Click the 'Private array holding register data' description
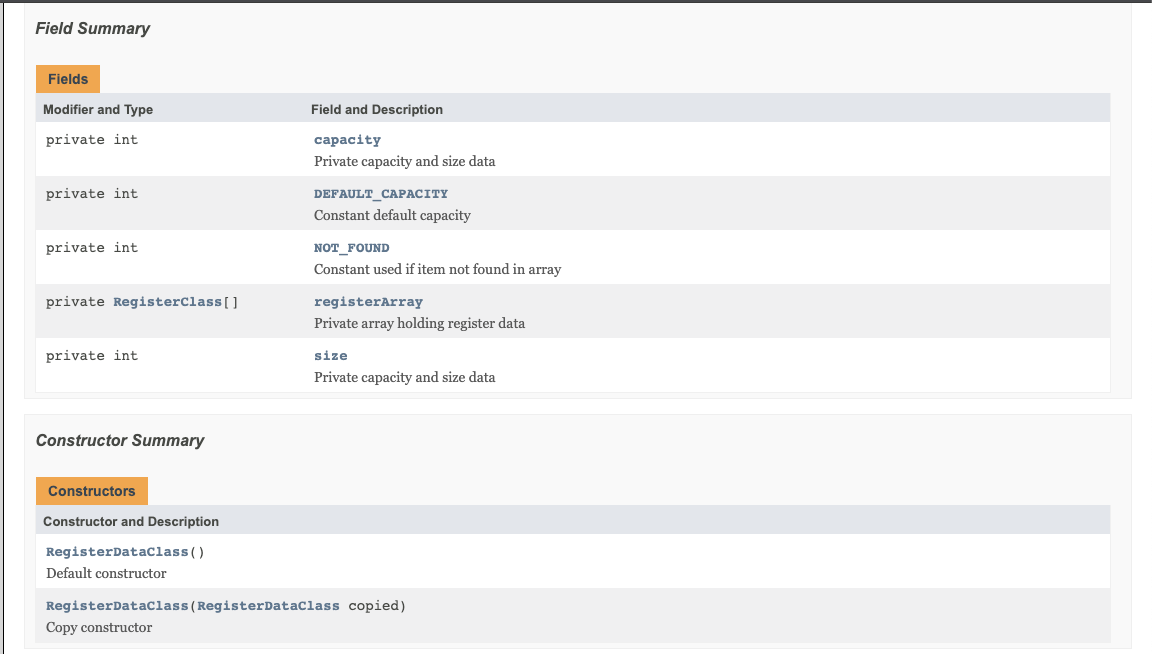This screenshot has height=654, width=1152. point(420,323)
